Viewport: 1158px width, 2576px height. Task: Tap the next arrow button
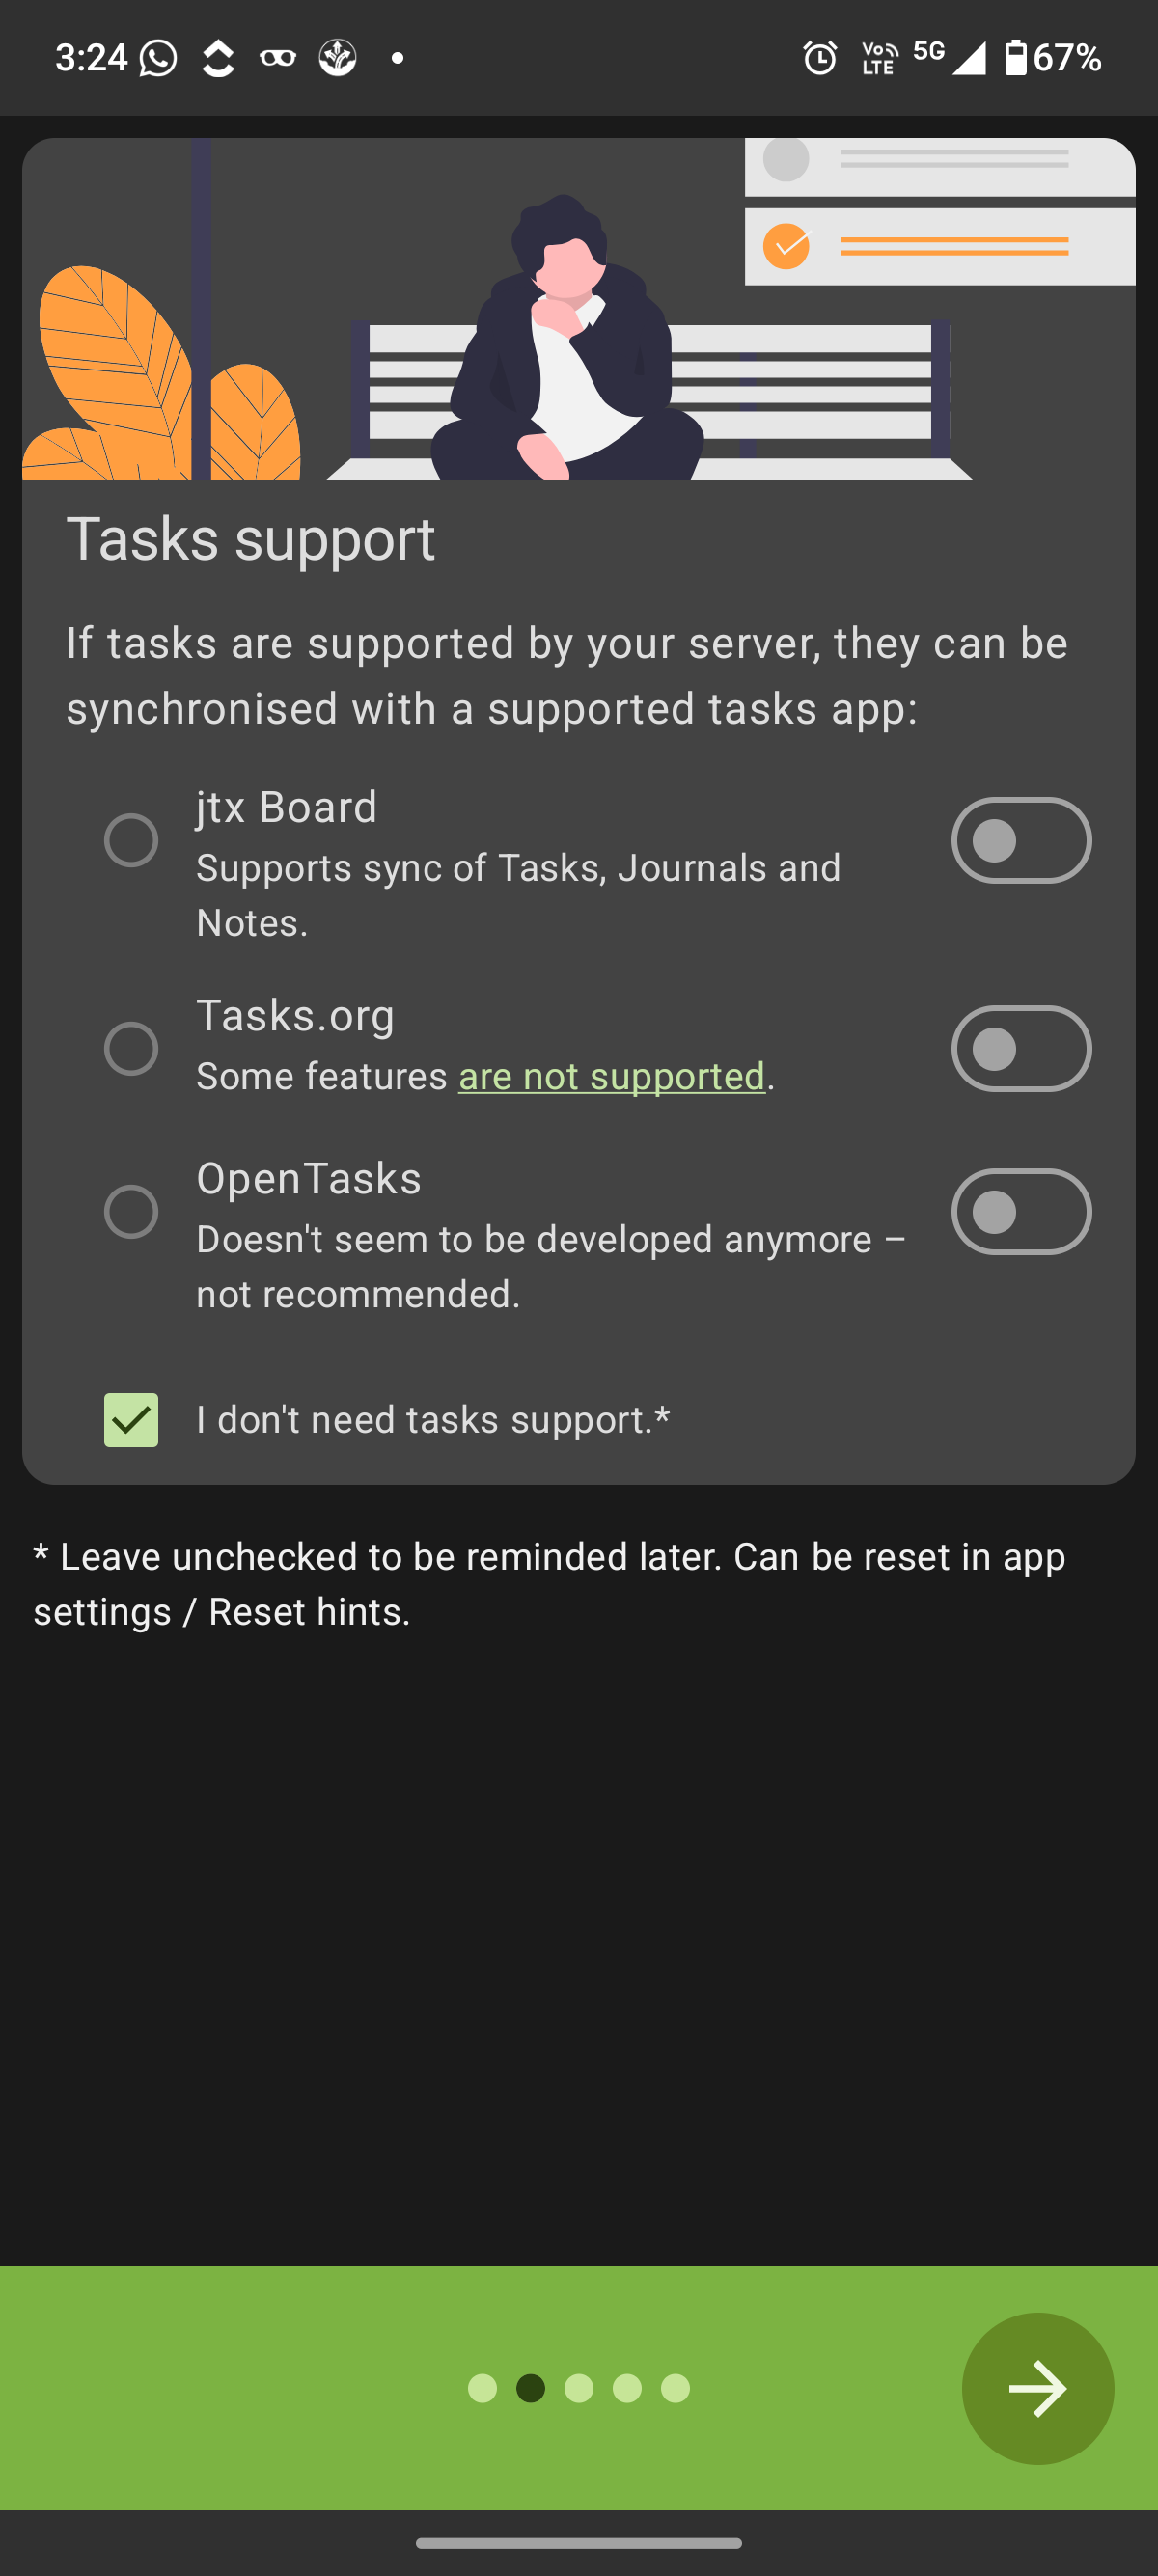(1038, 2390)
